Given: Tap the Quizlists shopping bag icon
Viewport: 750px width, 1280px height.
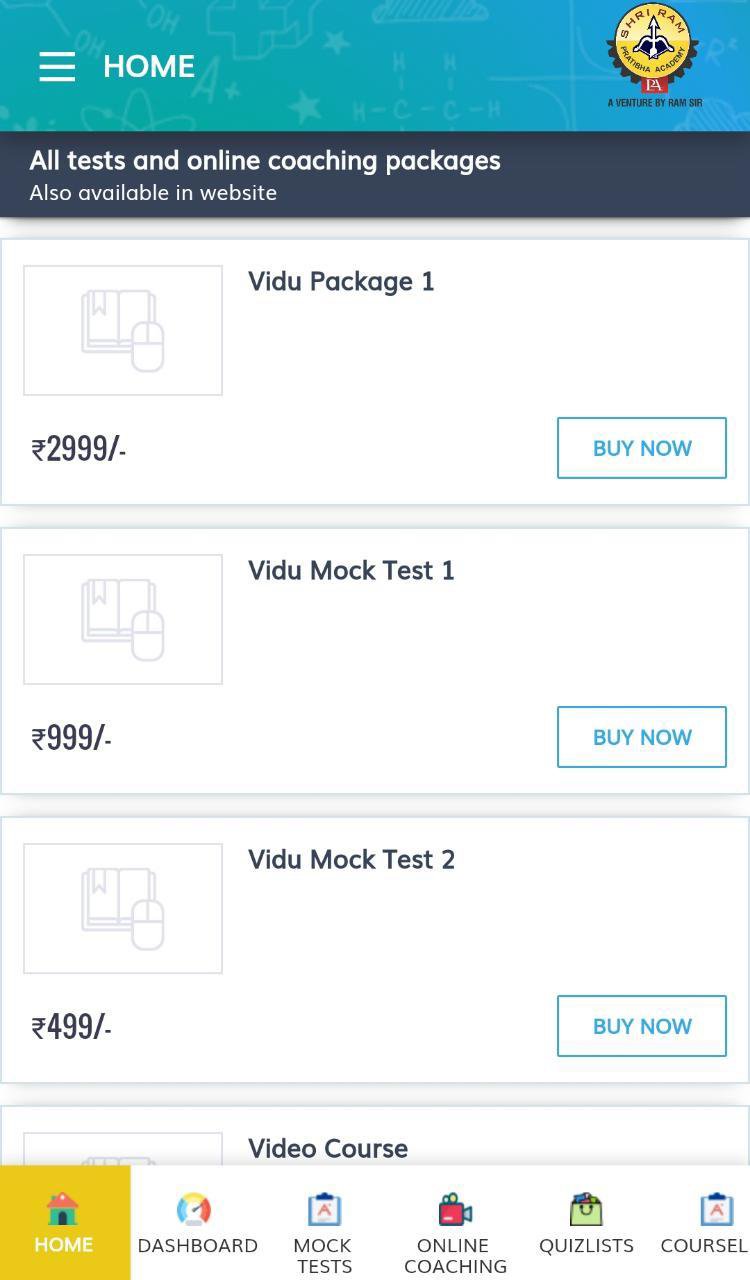Looking at the screenshot, I should [x=586, y=1209].
